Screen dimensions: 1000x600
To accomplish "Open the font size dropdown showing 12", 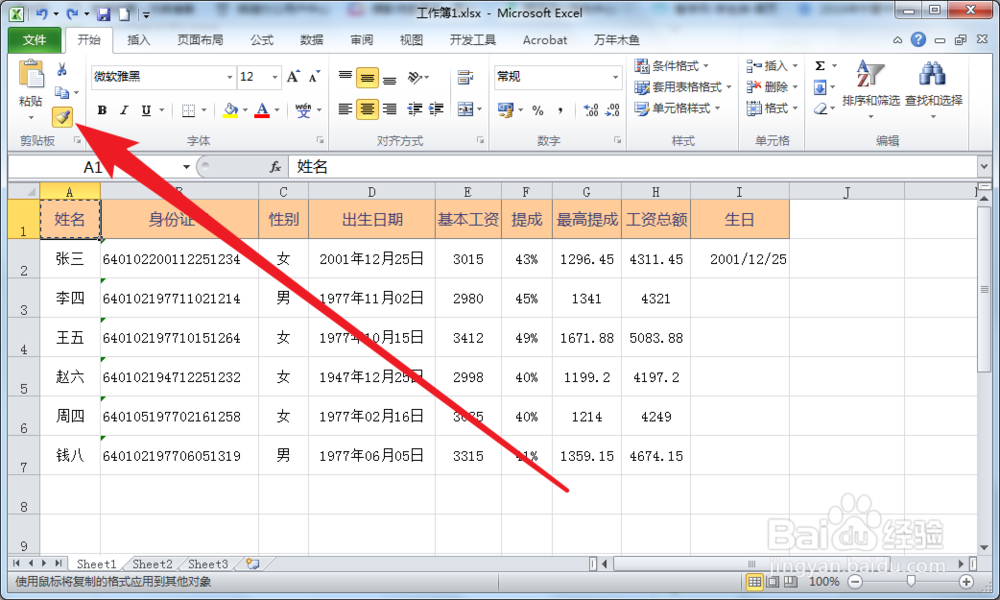I will [275, 77].
